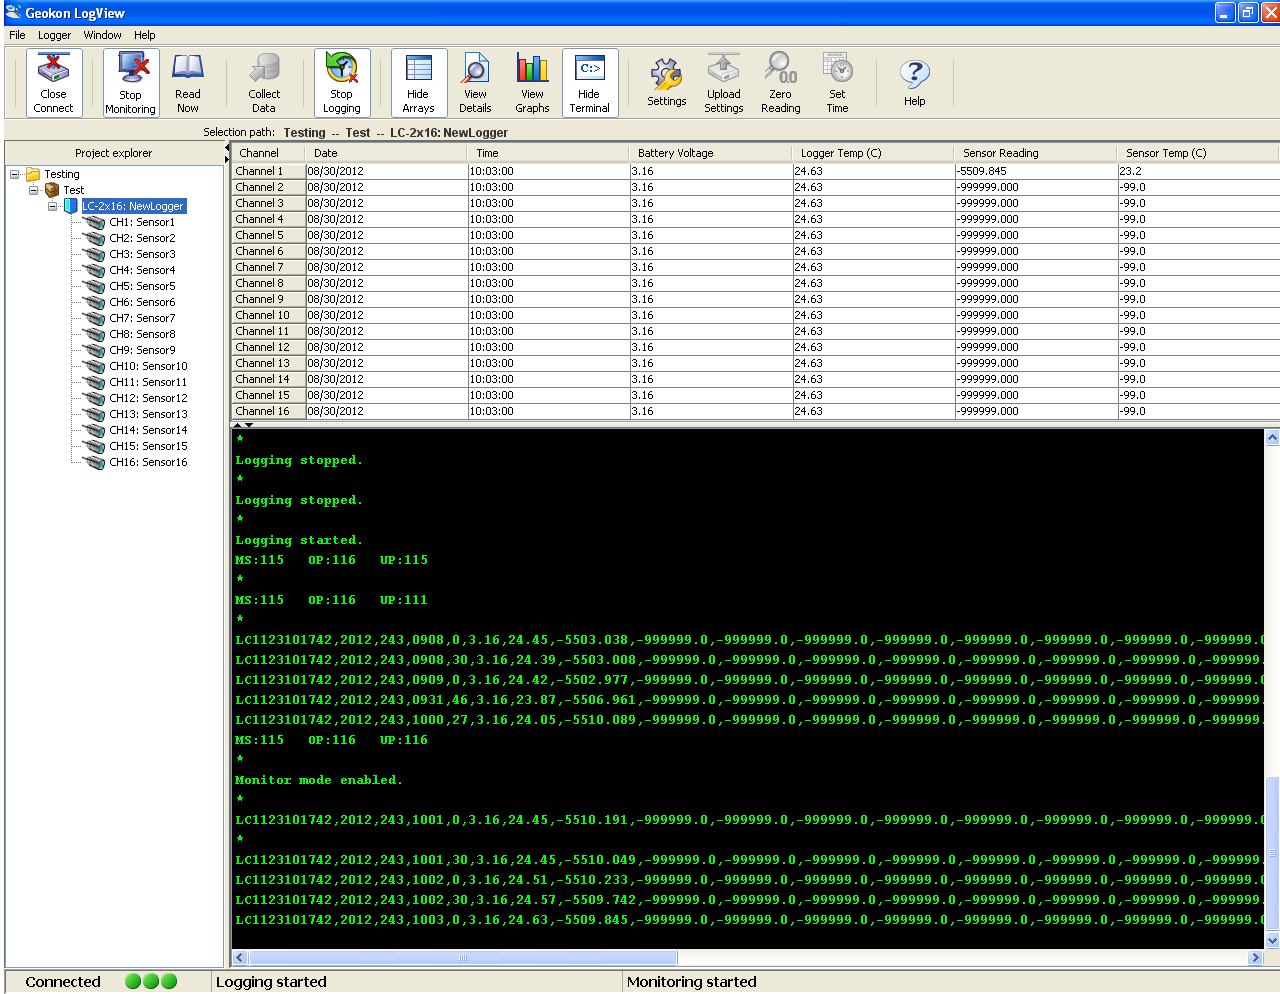1280x994 pixels.
Task: Open the File menu
Action: pos(17,35)
